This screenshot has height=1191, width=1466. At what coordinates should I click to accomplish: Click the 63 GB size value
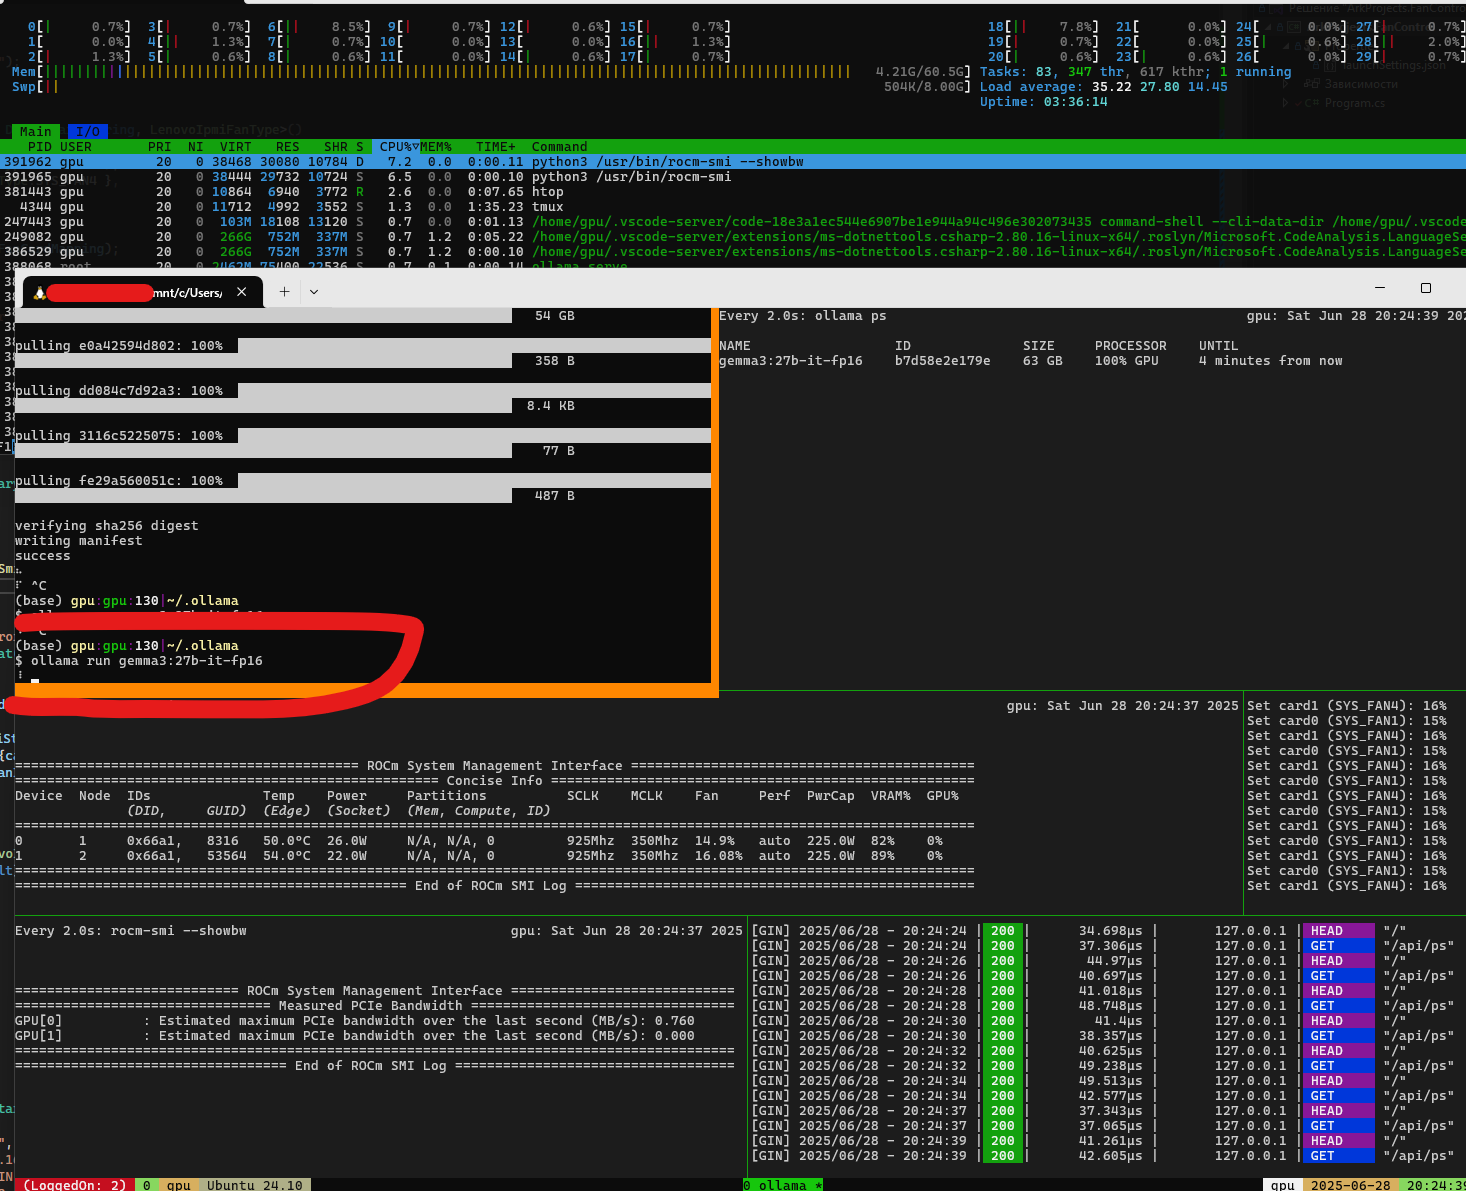point(1043,361)
